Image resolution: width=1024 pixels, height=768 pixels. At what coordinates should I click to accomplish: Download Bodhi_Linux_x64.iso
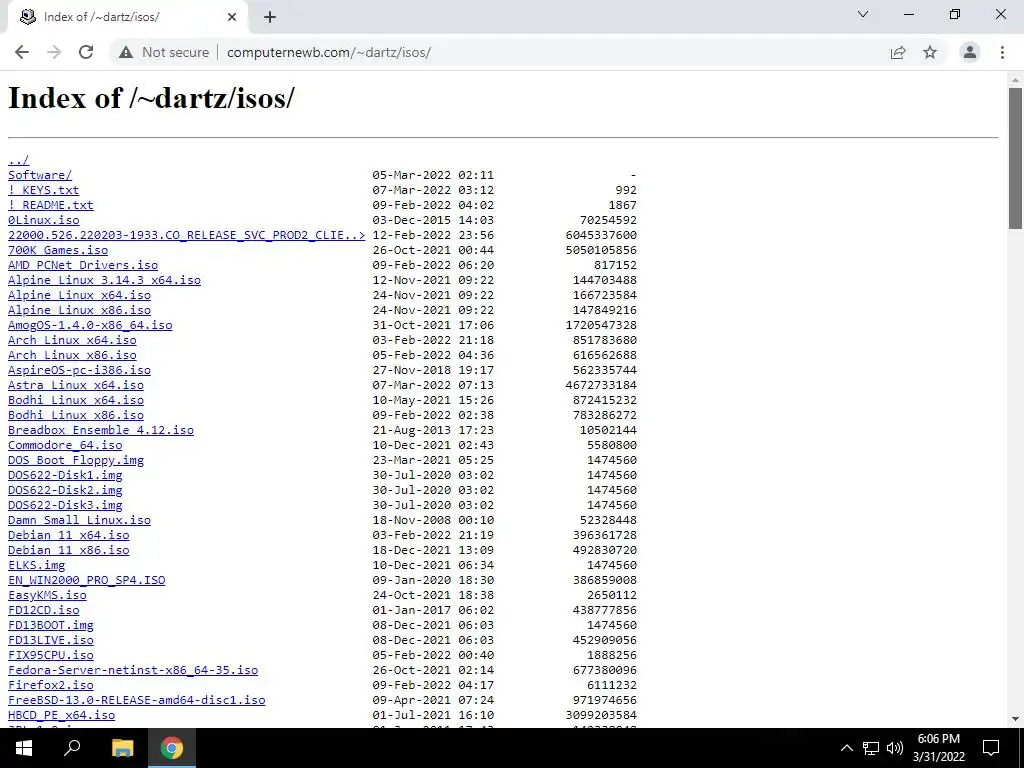coord(76,400)
